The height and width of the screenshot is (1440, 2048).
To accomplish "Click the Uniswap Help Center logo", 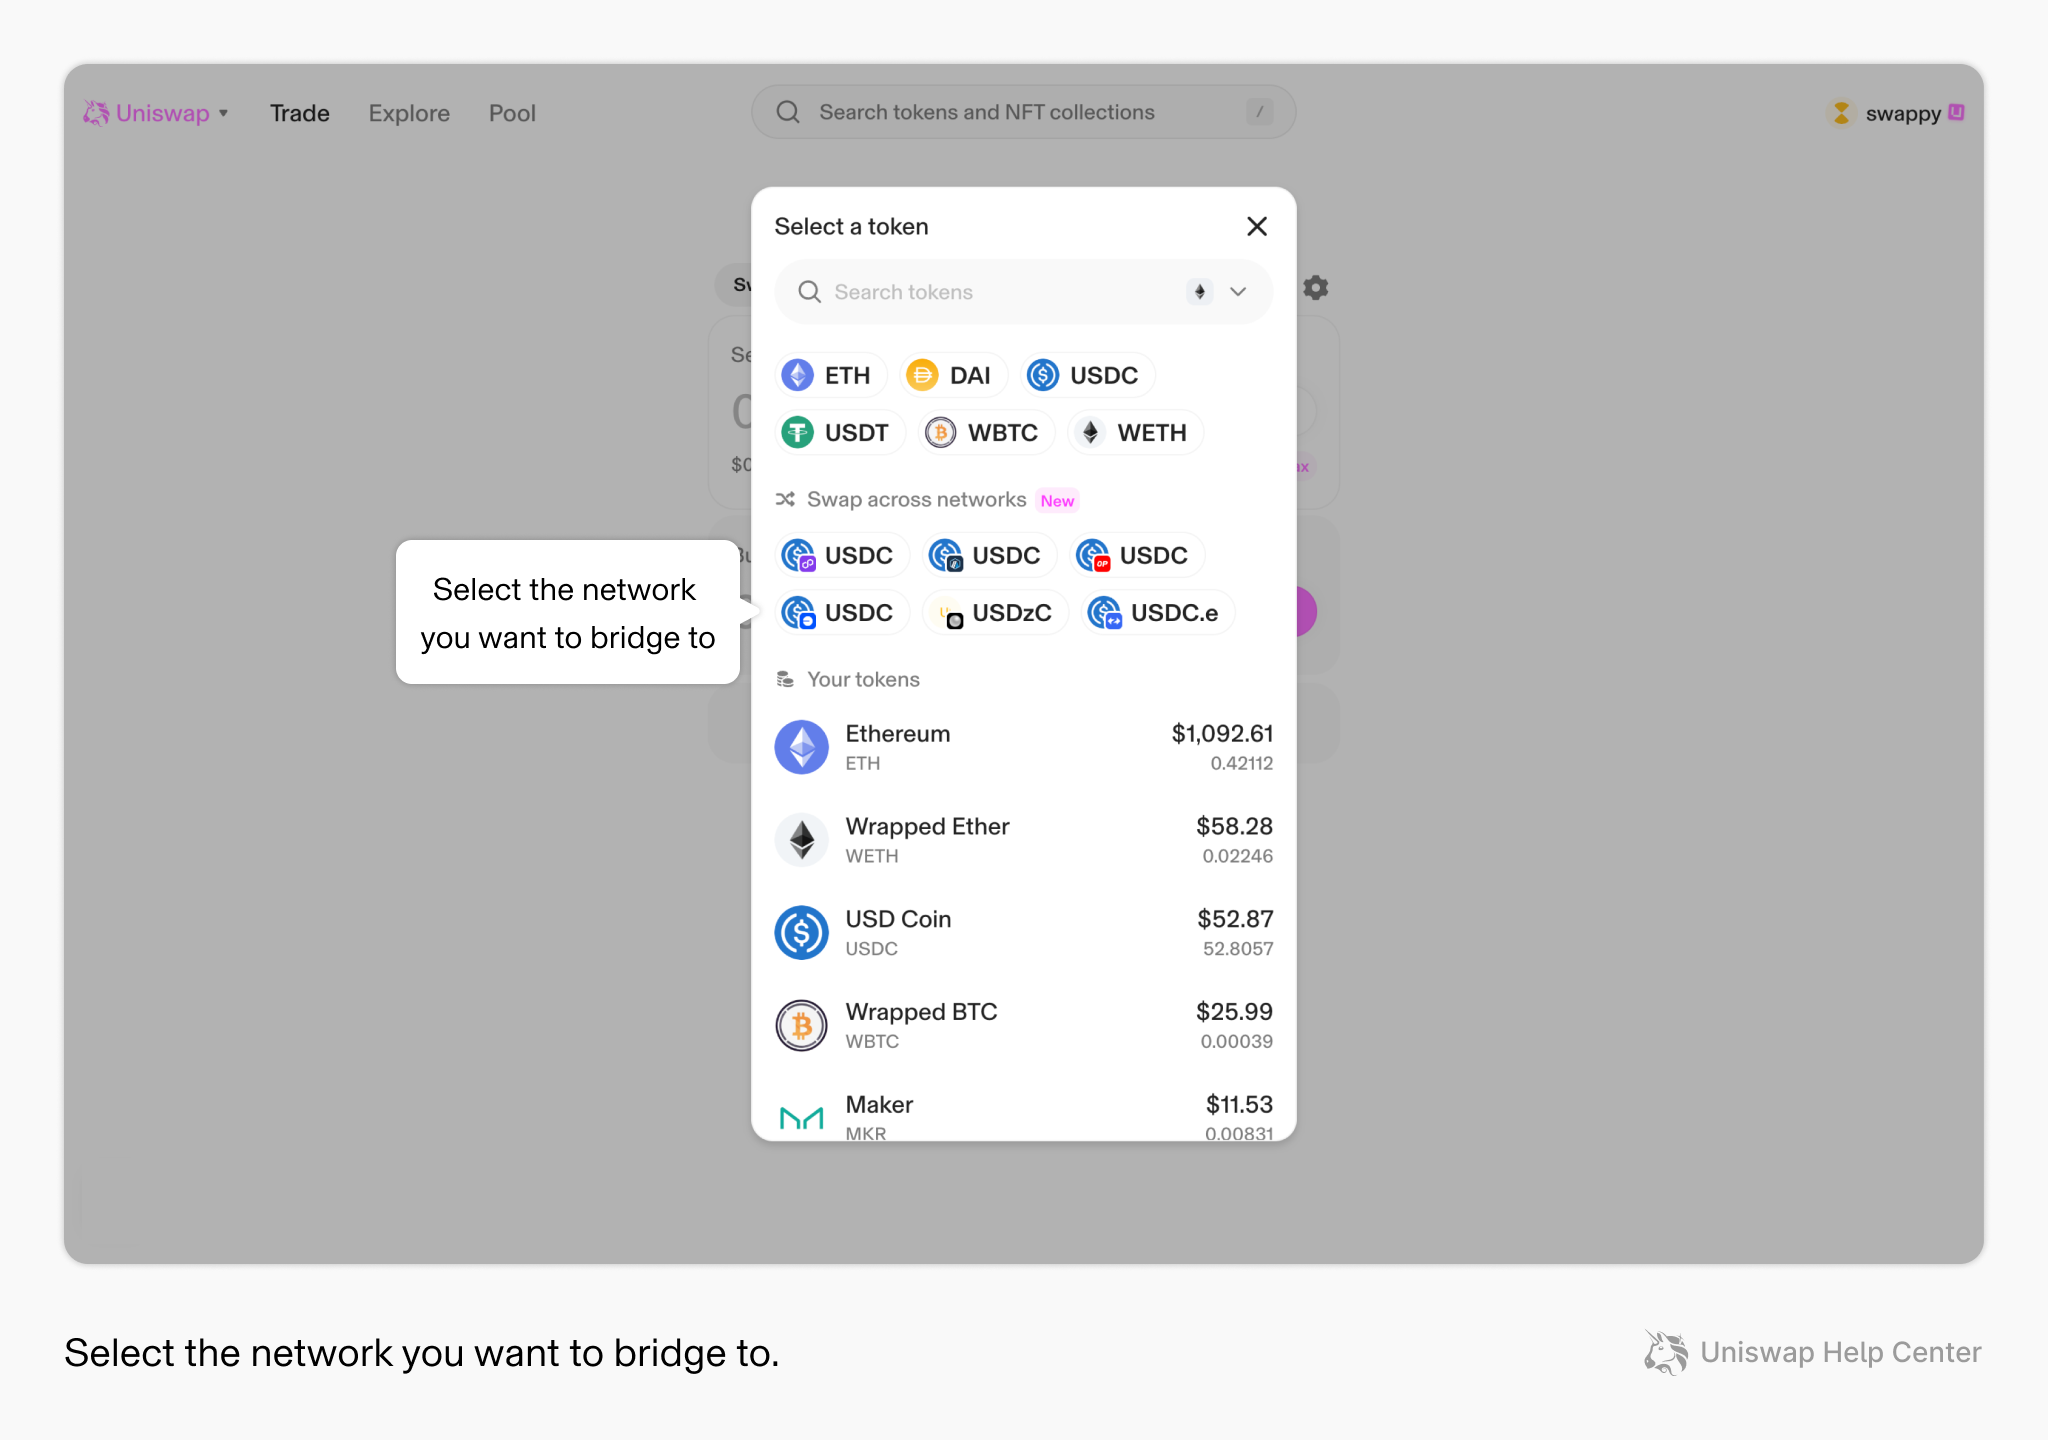I will (1812, 1352).
